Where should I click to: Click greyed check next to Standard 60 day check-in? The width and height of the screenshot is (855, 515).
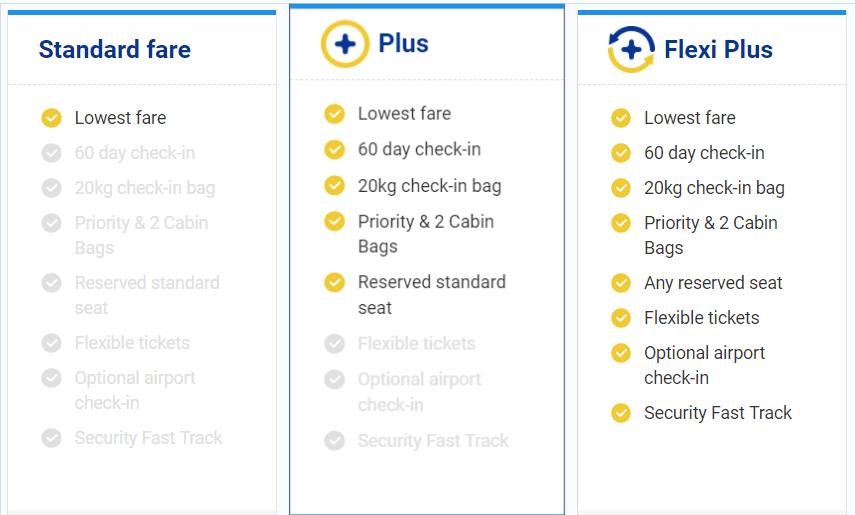(52, 153)
